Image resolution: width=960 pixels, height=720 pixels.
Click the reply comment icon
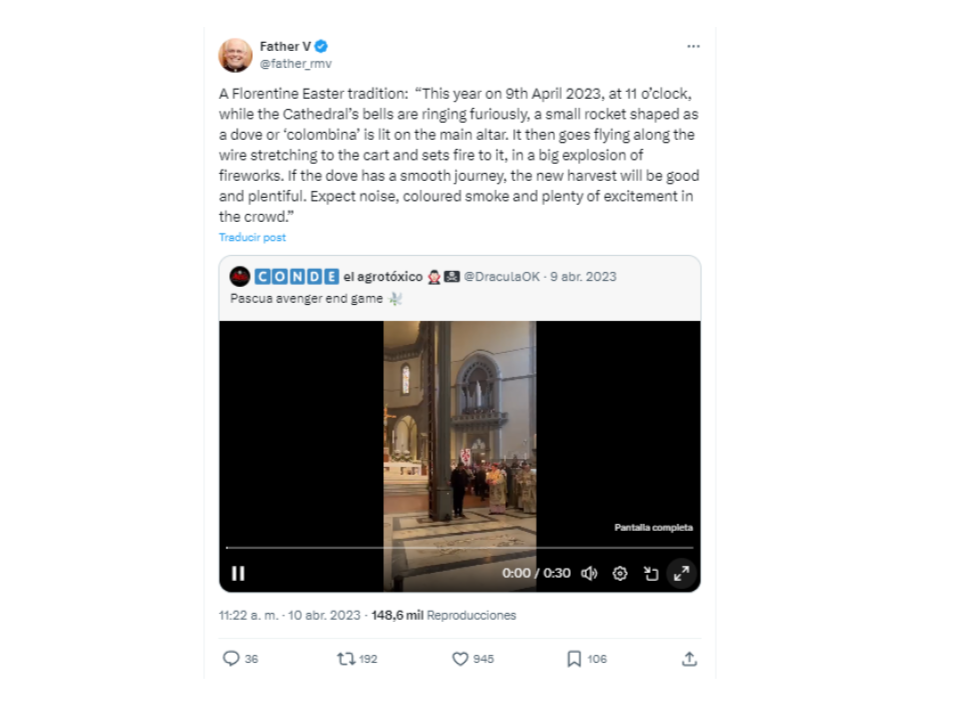pyautogui.click(x=231, y=658)
